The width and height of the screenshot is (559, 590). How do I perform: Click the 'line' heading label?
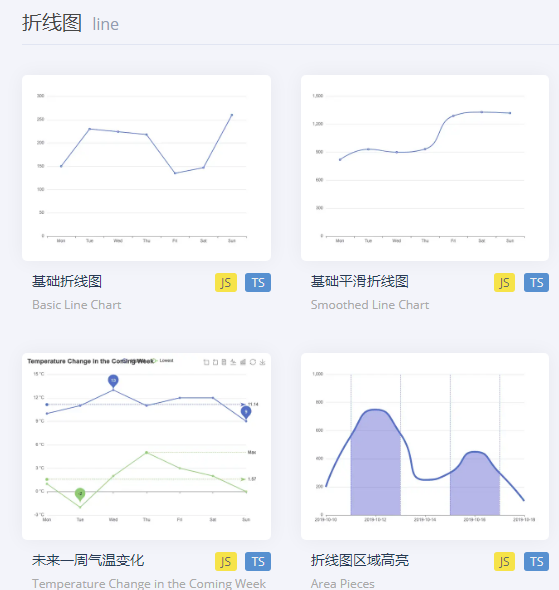106,24
